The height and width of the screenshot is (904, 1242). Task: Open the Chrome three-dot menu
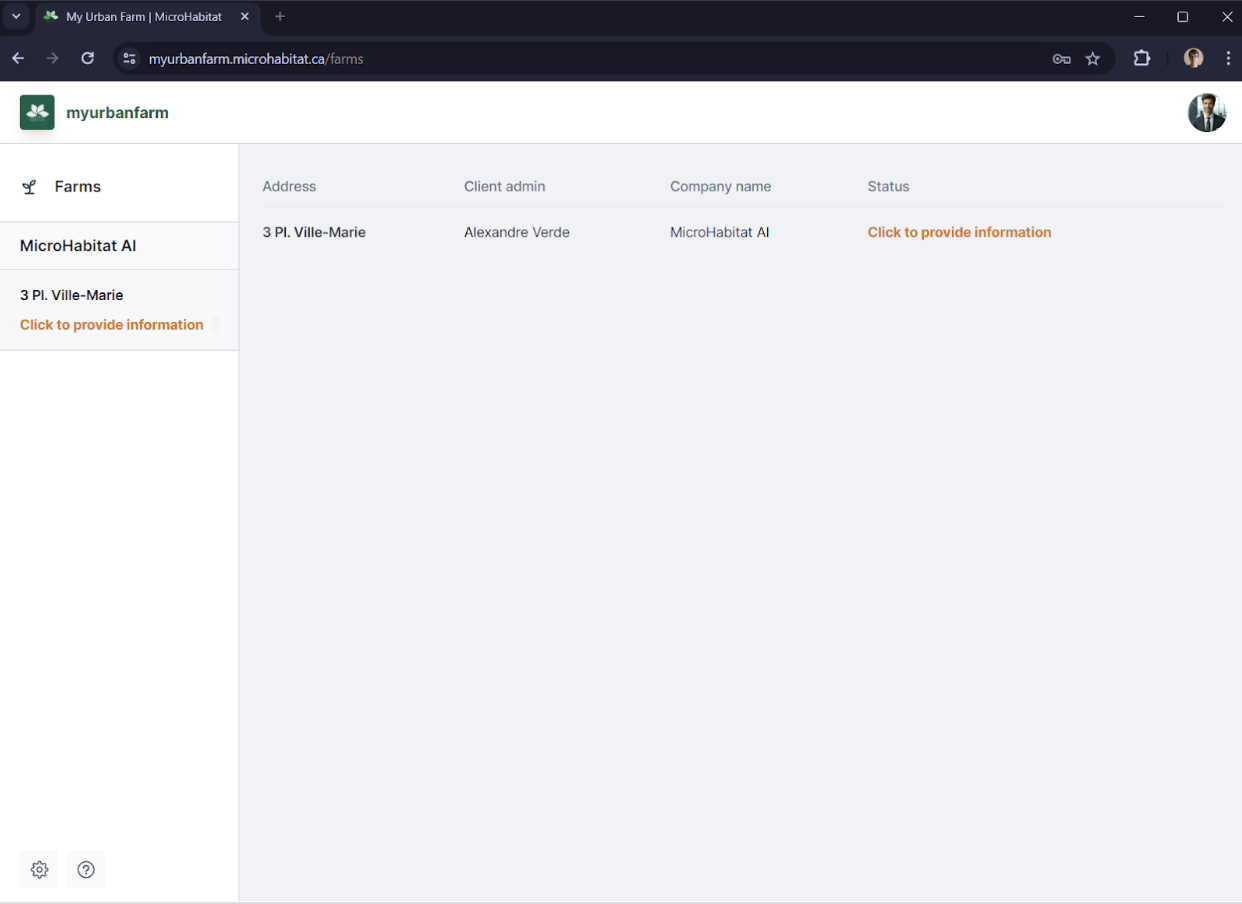click(x=1228, y=58)
